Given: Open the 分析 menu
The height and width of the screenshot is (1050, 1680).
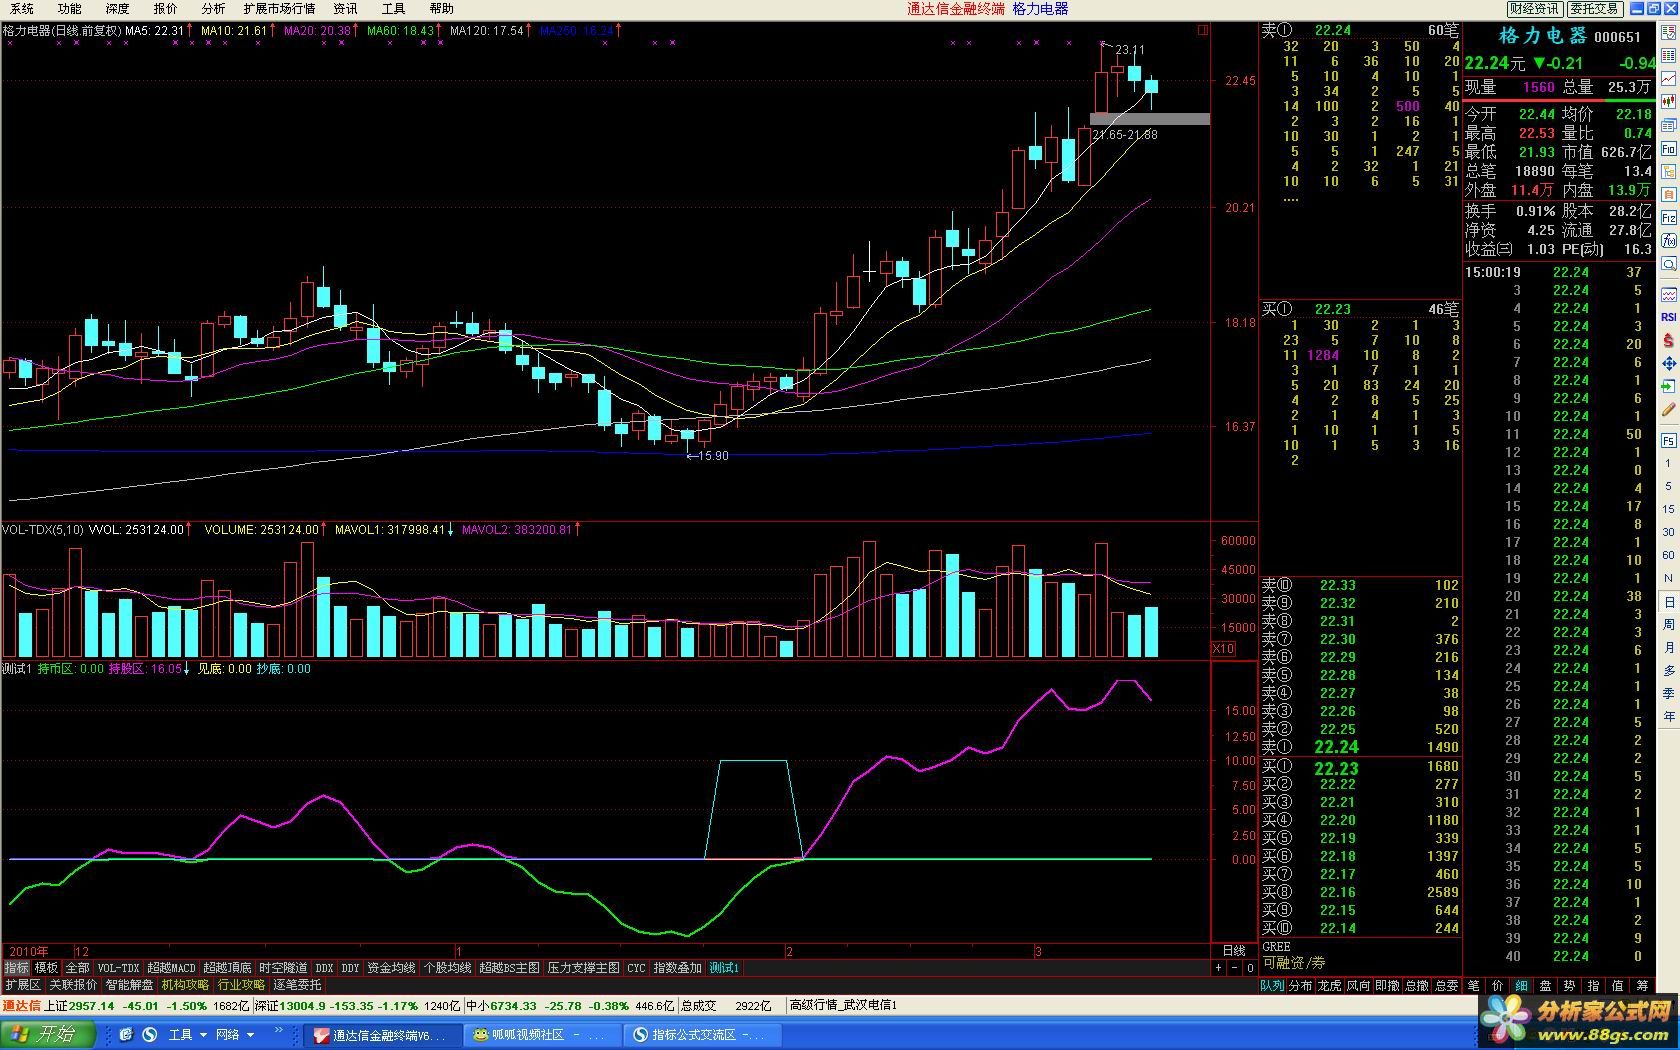Looking at the screenshot, I should 213,9.
